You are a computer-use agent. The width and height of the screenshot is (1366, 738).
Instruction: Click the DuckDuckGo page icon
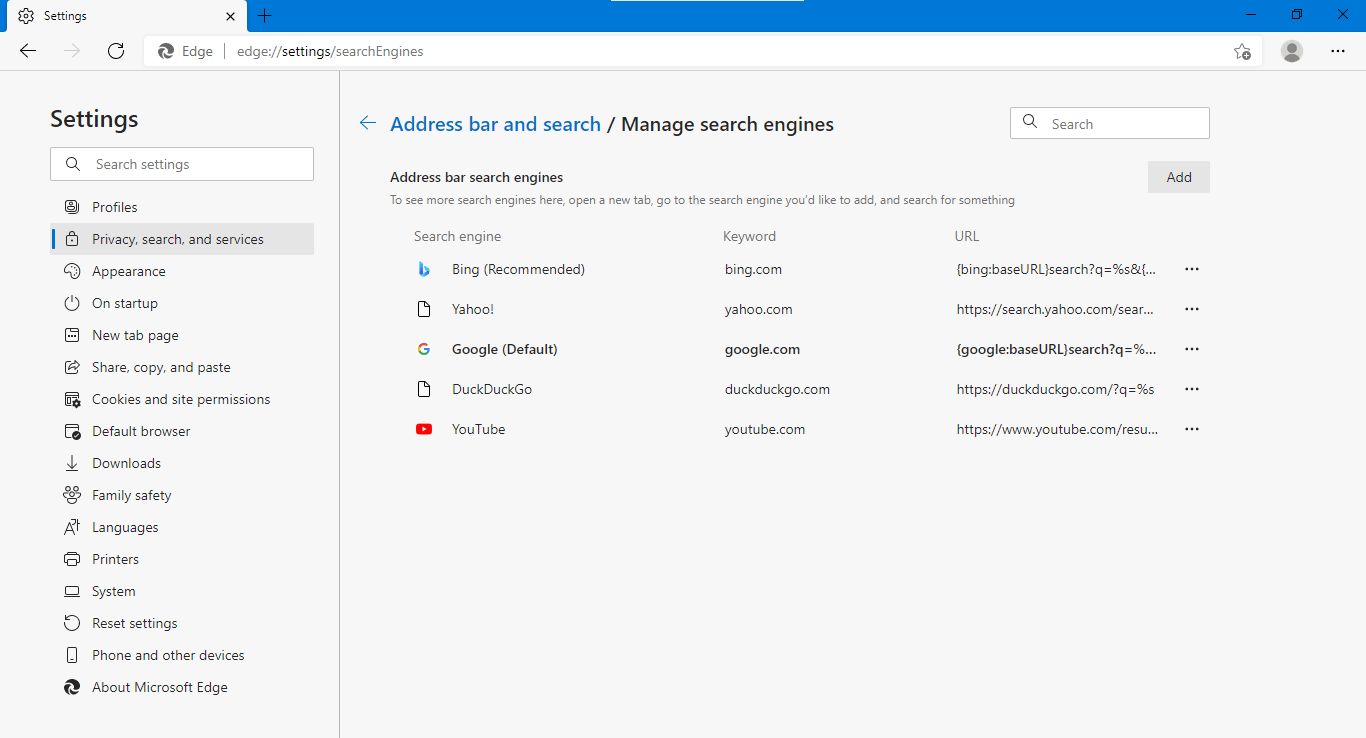pos(424,389)
